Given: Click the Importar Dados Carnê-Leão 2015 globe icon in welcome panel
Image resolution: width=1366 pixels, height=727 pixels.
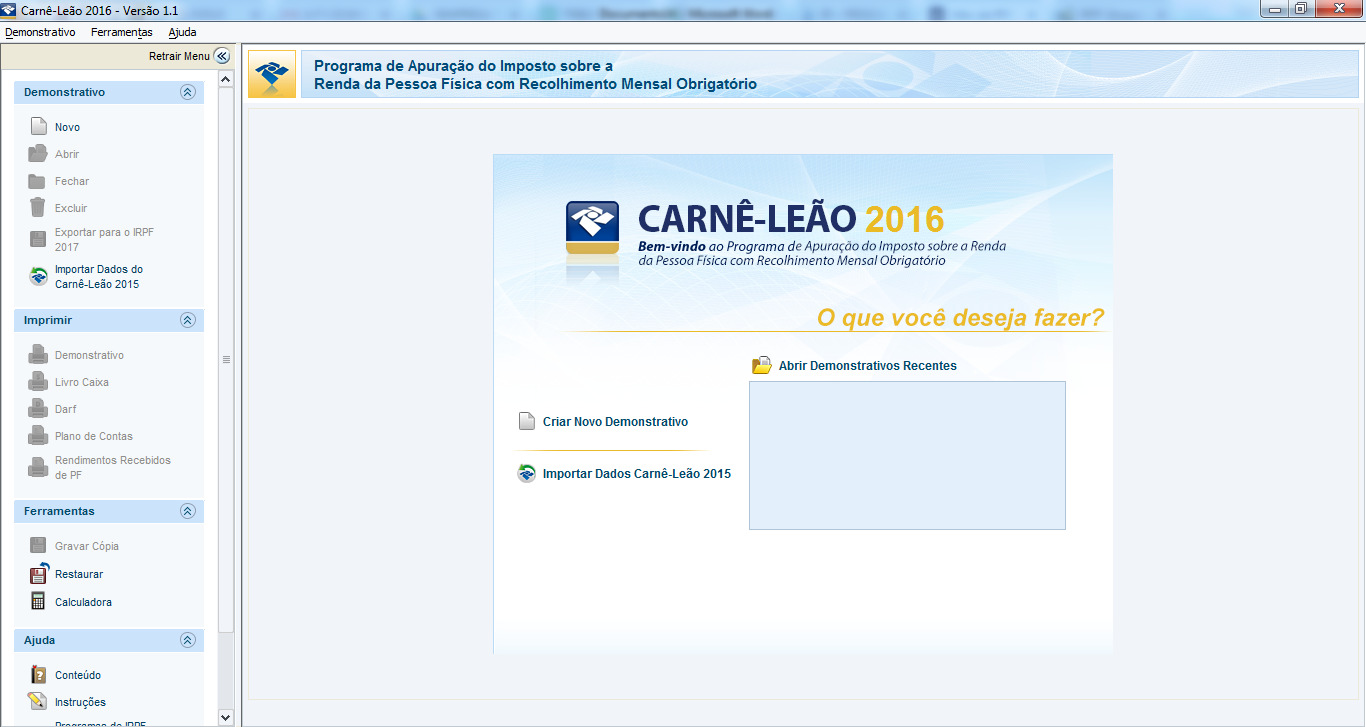Looking at the screenshot, I should (527, 474).
